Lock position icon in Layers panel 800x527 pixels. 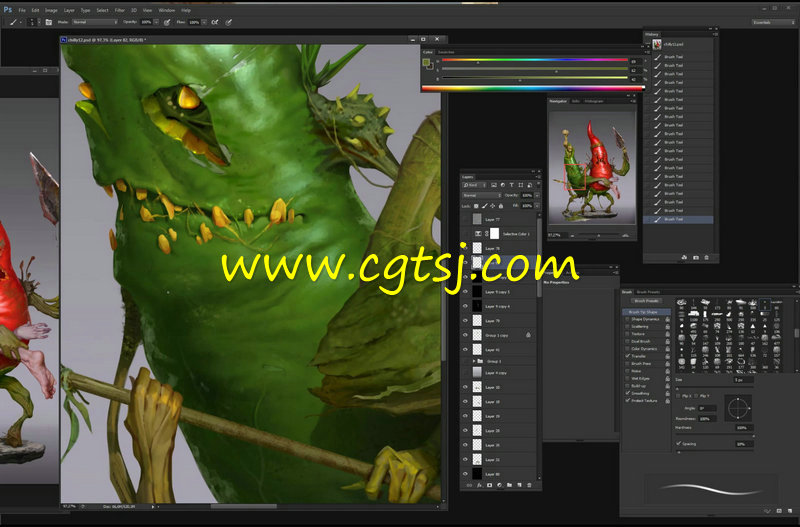pyautogui.click(x=492, y=206)
